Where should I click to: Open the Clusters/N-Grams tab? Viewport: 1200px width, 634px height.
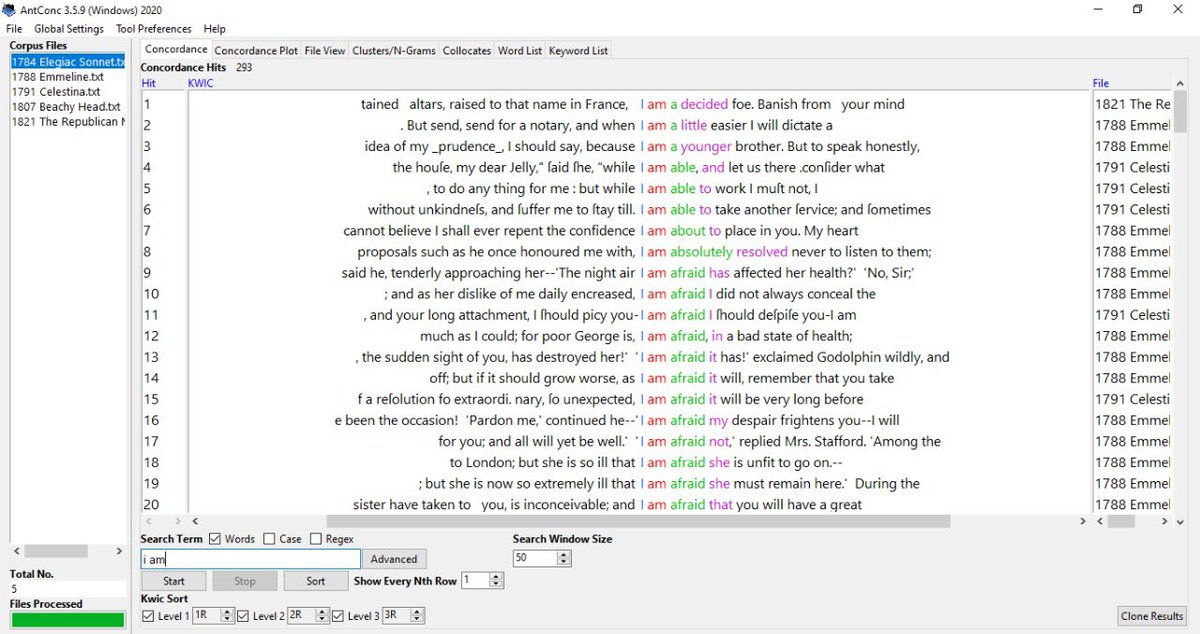point(394,51)
